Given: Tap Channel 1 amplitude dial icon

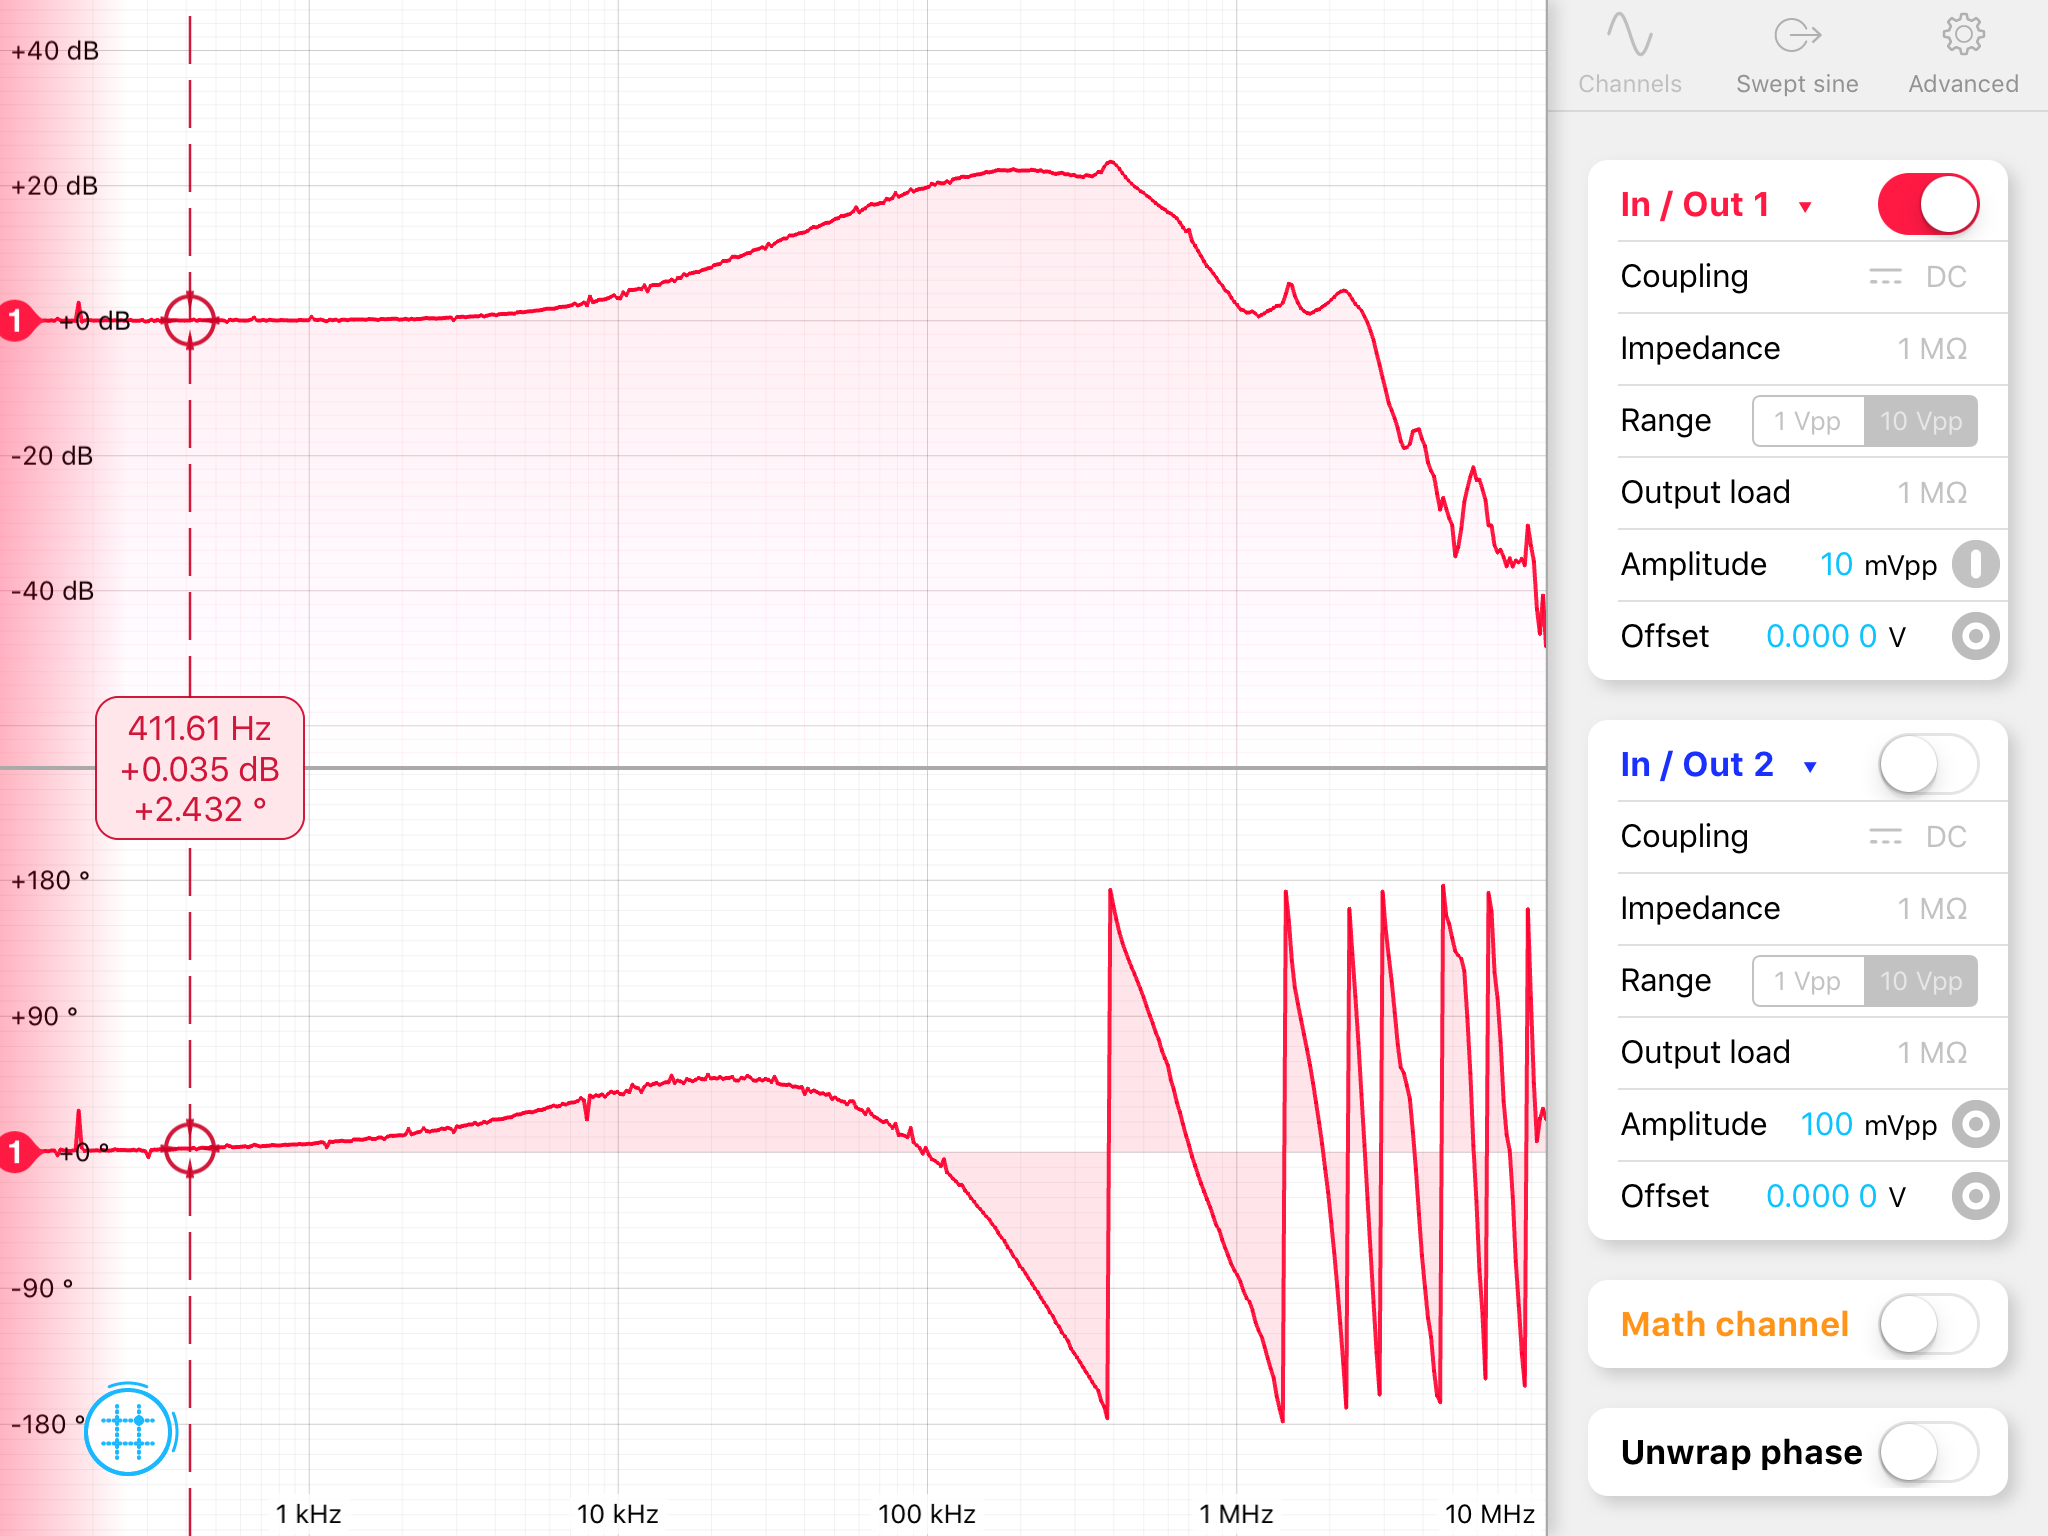Looking at the screenshot, I should point(1975,564).
